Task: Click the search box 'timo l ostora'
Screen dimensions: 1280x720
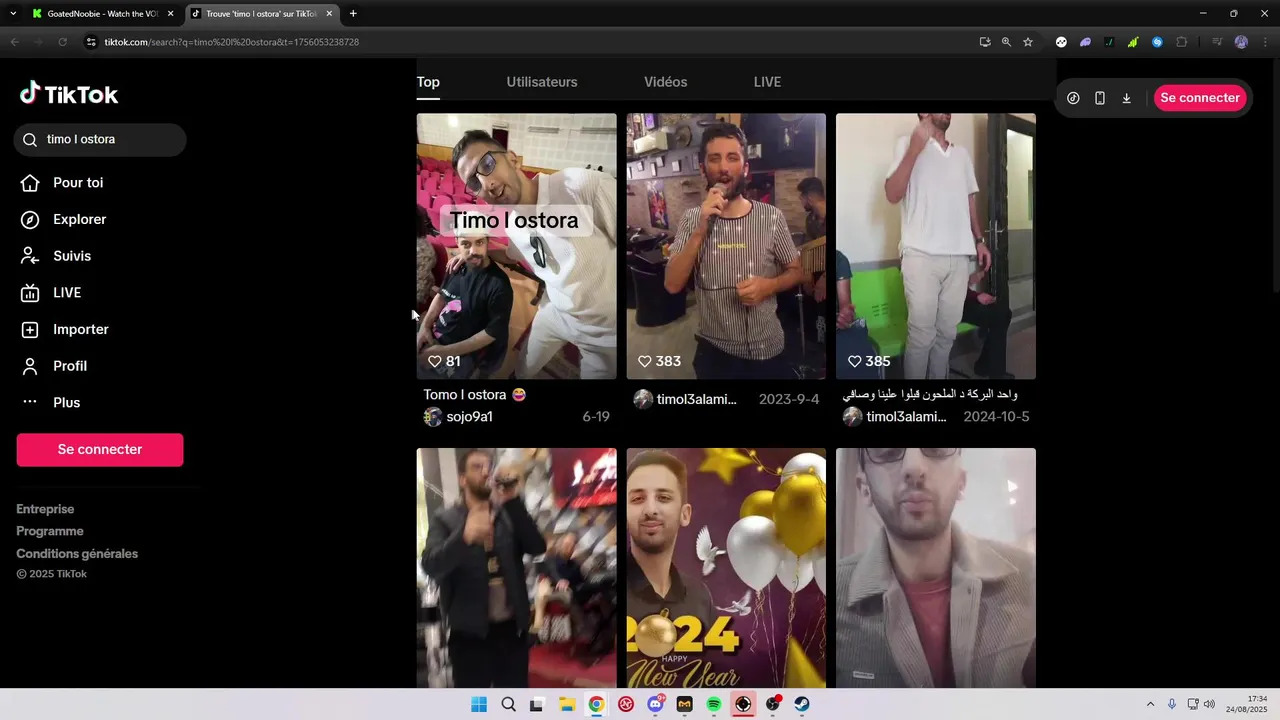Action: point(100,140)
